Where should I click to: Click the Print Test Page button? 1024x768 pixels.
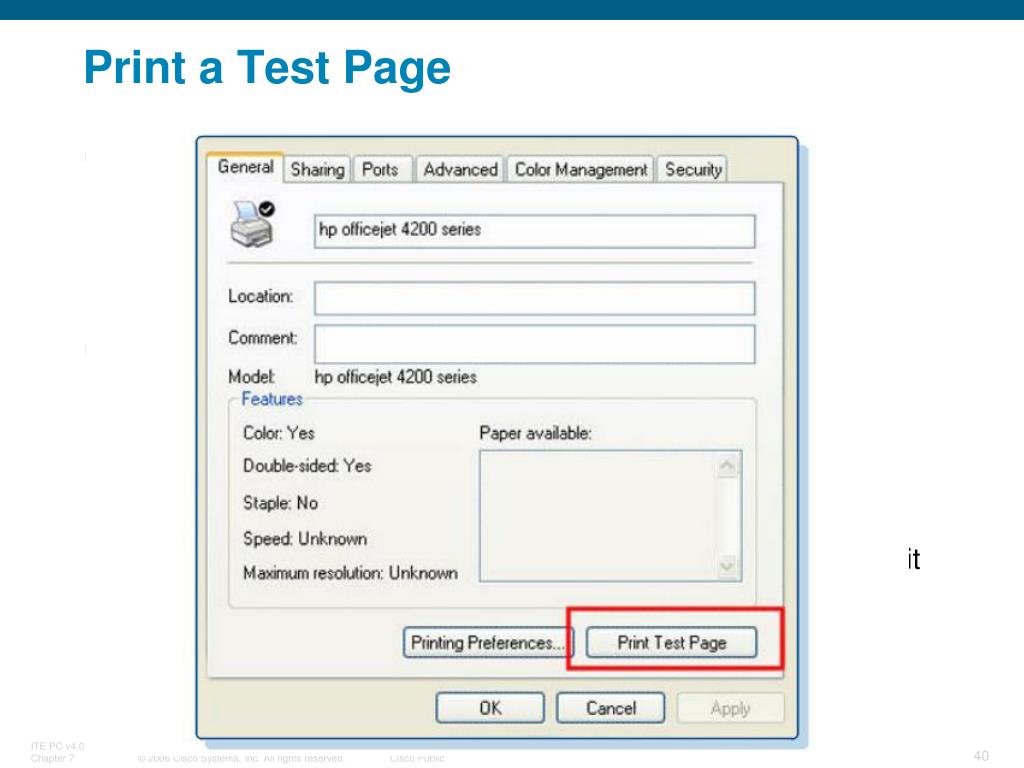pos(672,643)
